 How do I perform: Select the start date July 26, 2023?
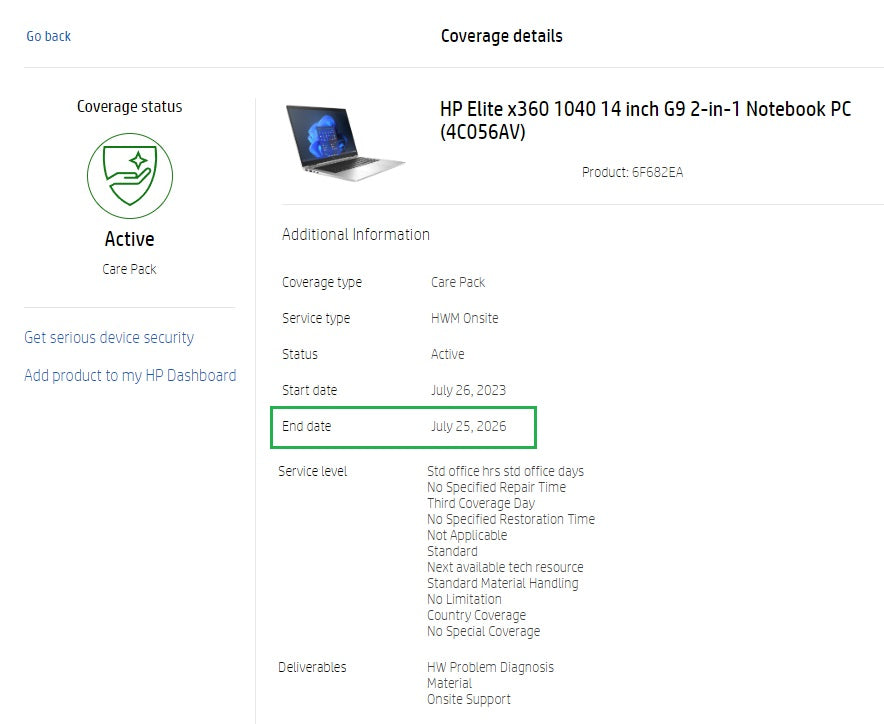pyautogui.click(x=468, y=390)
